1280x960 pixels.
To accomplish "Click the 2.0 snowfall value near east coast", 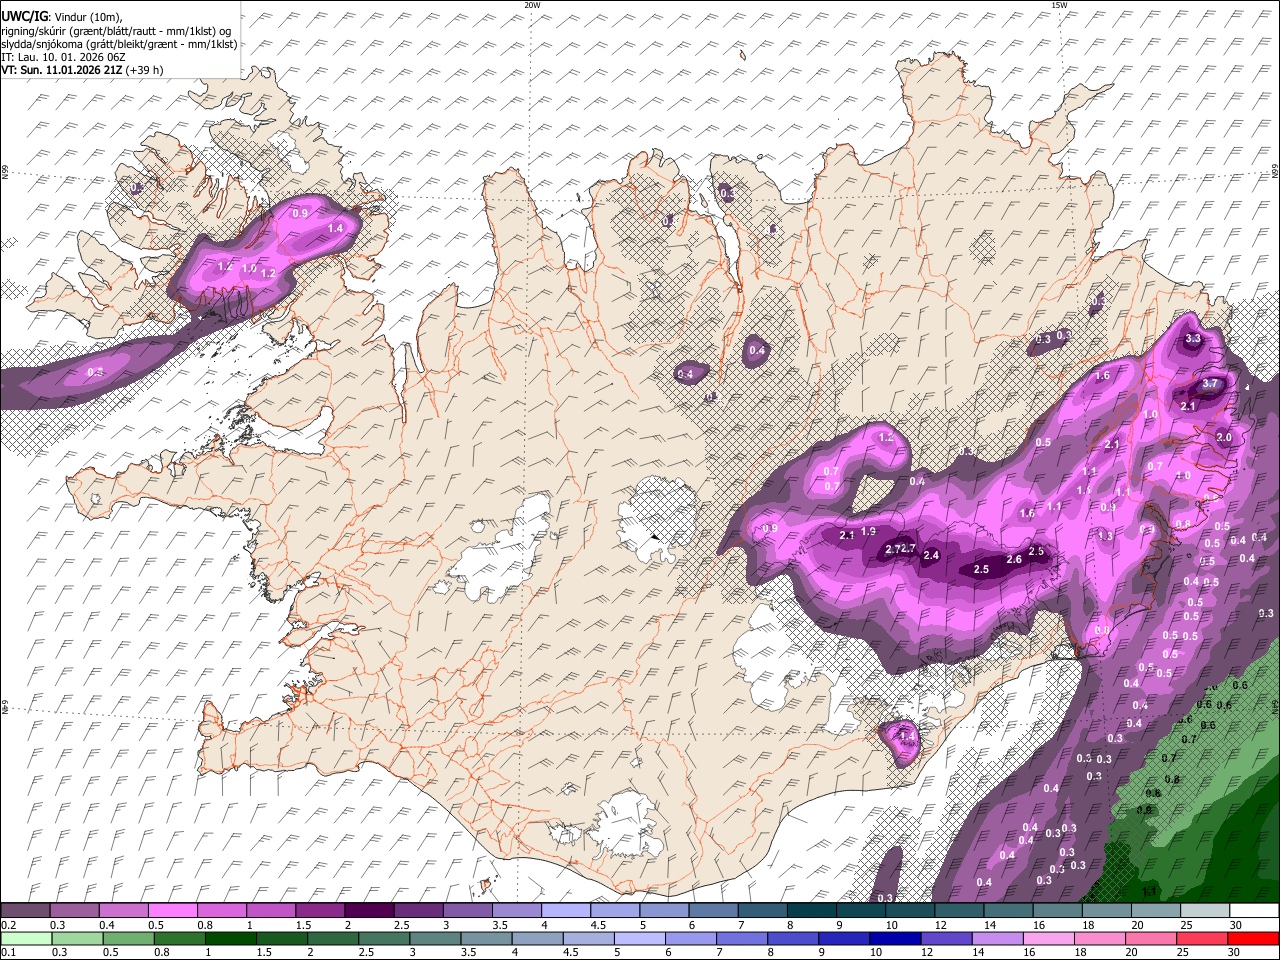I will [1224, 438].
